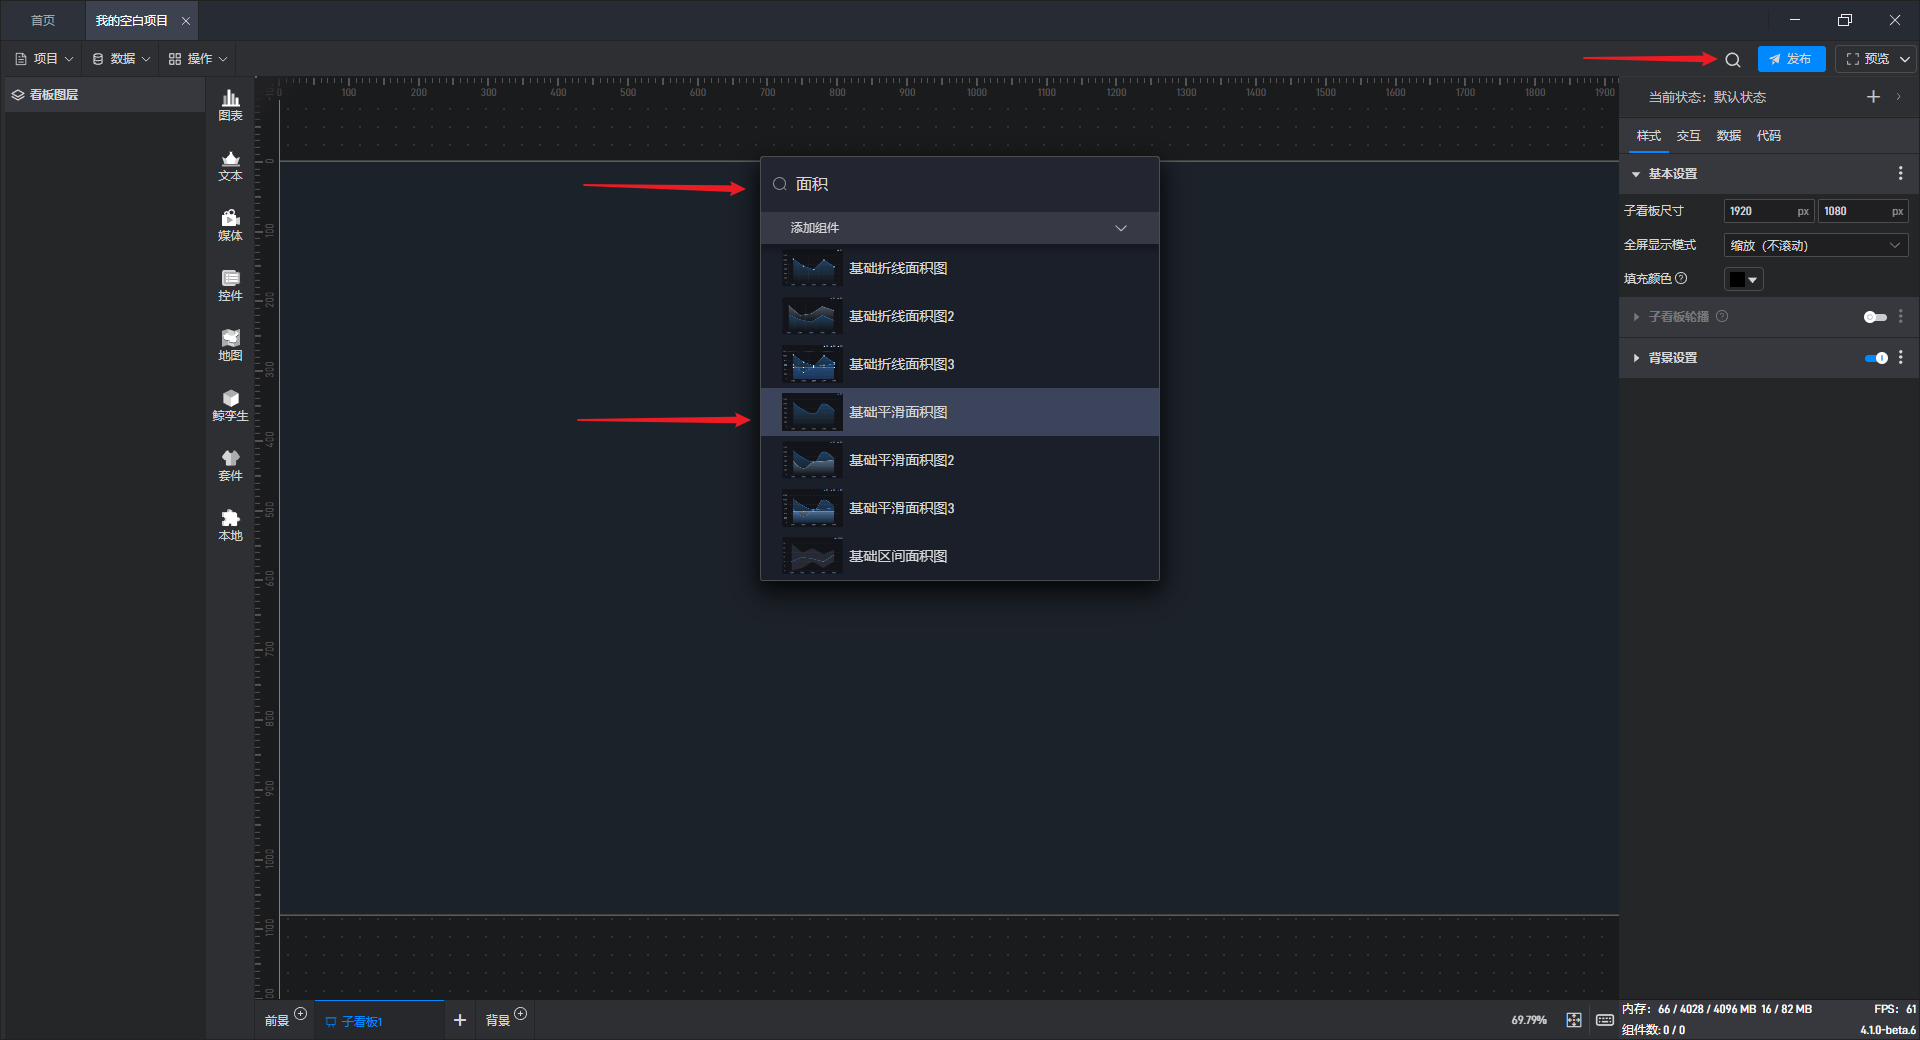
Task: Click the height field showing 1080
Action: (x=1862, y=212)
